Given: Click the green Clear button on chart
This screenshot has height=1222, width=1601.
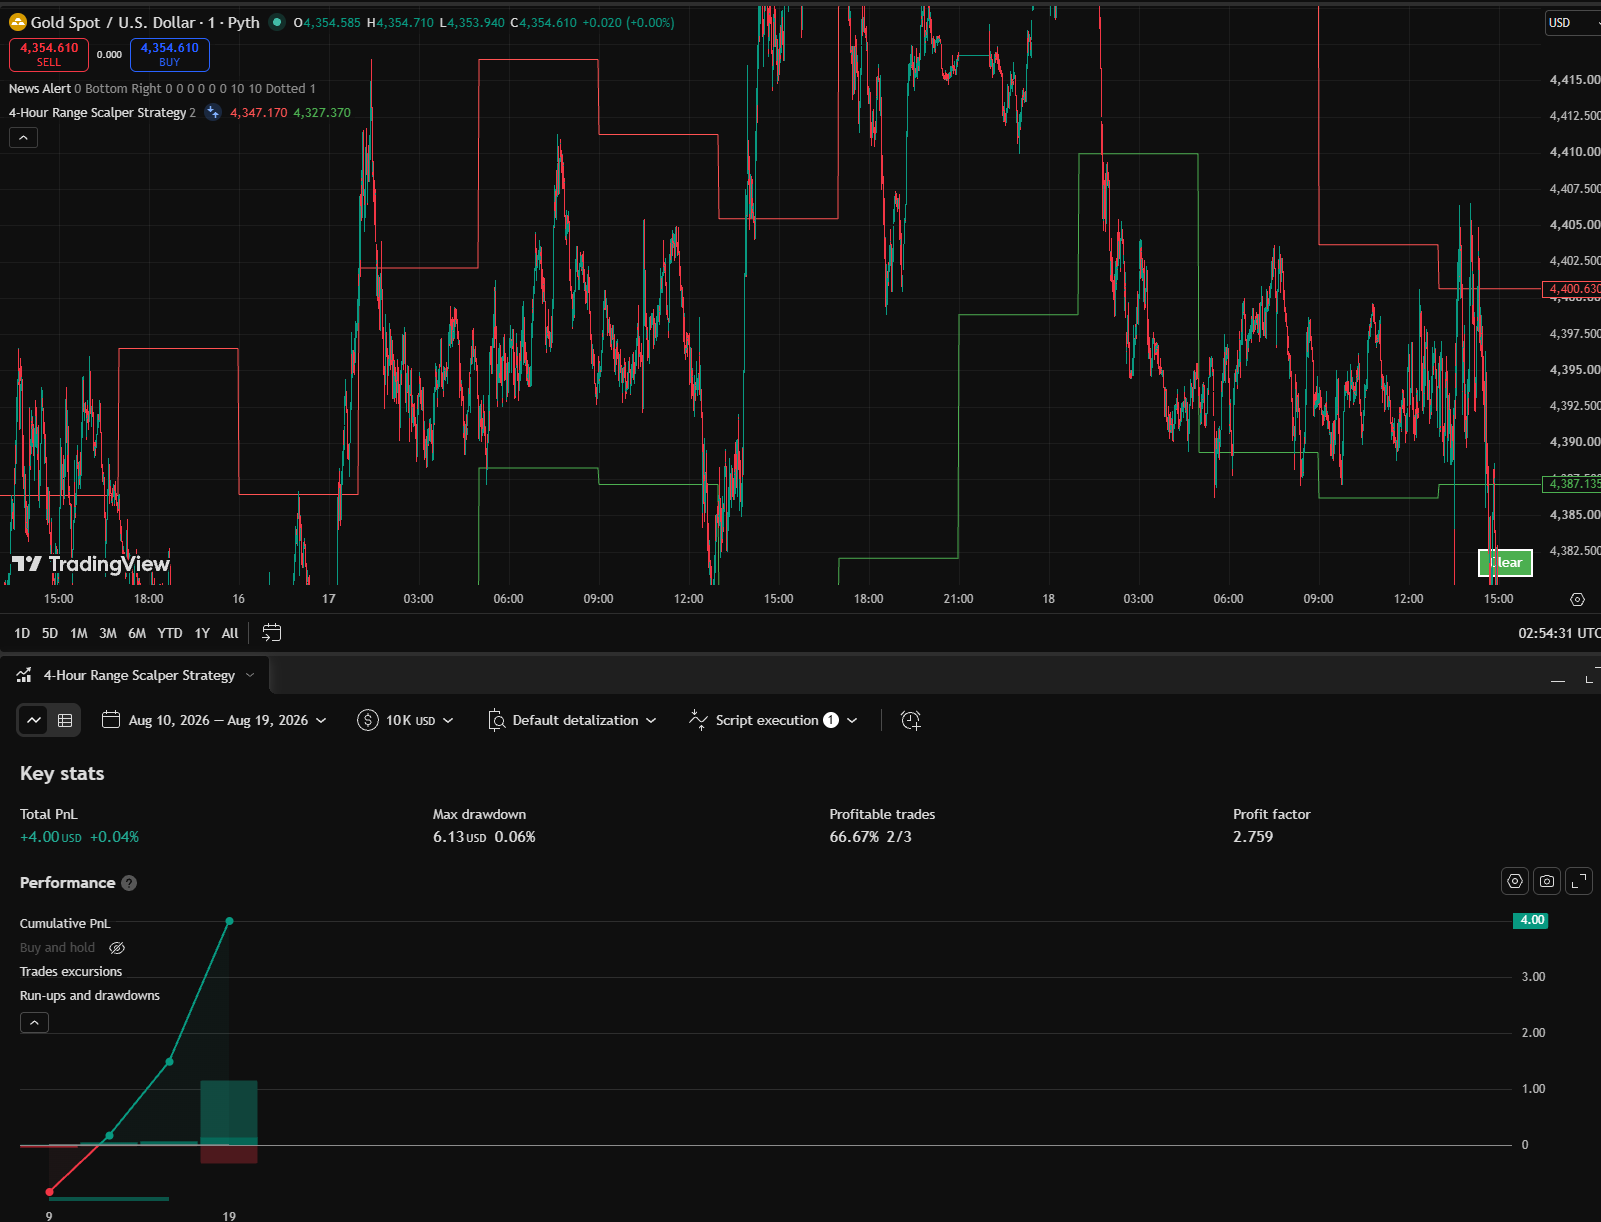Looking at the screenshot, I should coord(1505,563).
